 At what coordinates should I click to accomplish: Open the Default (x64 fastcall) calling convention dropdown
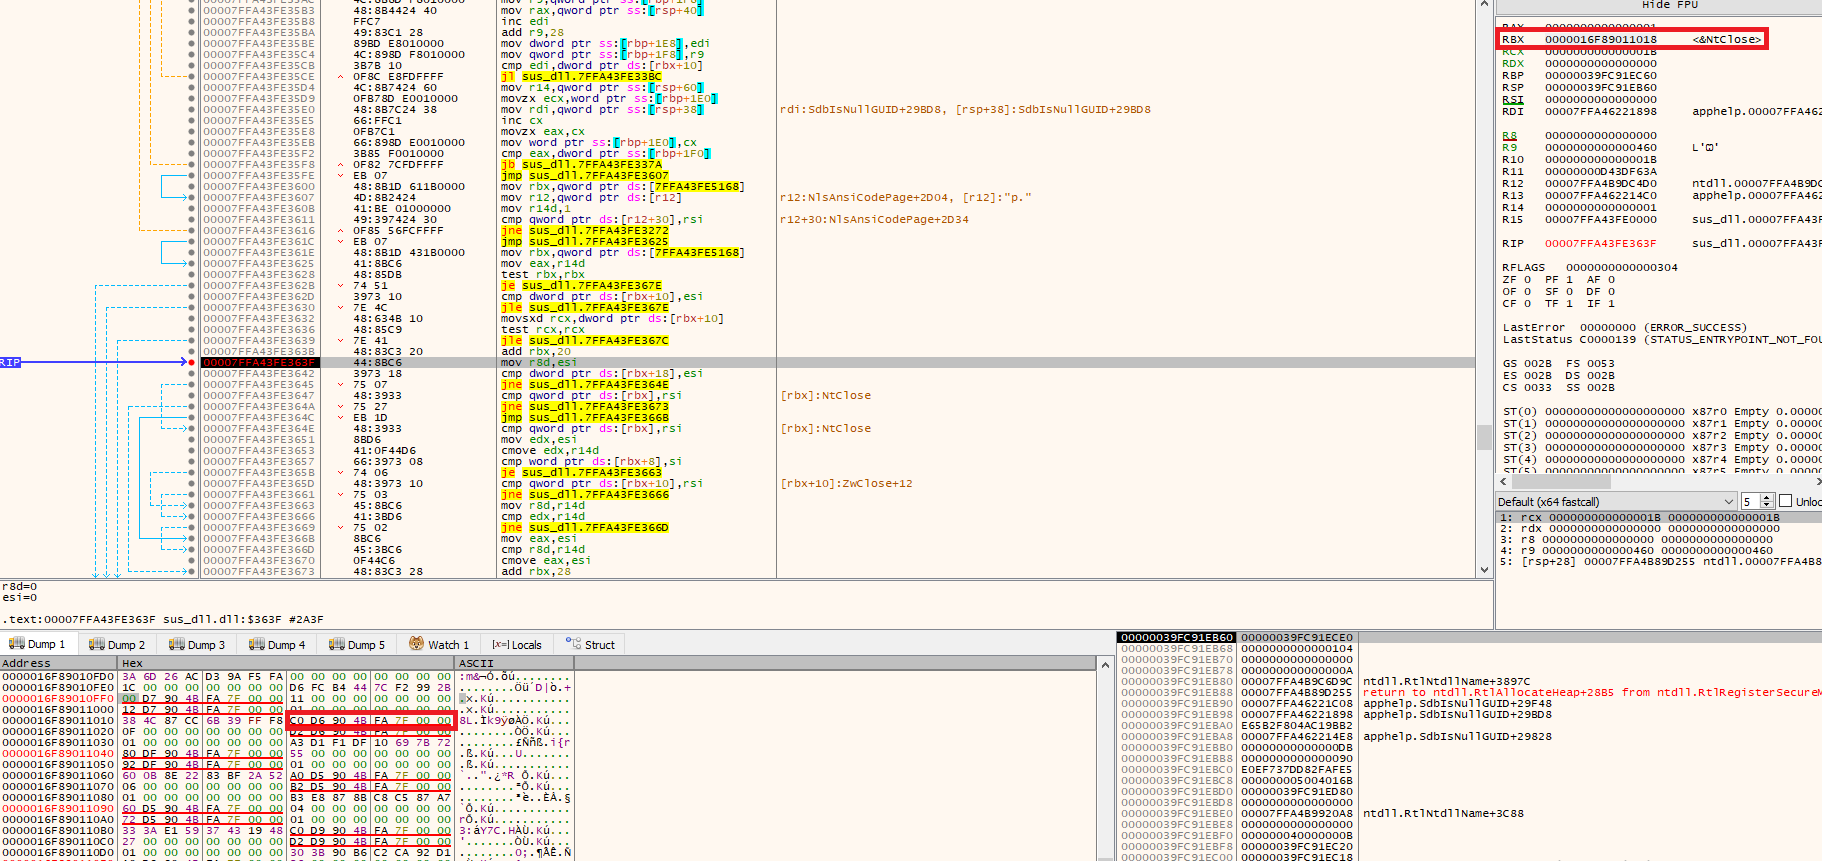(1616, 502)
